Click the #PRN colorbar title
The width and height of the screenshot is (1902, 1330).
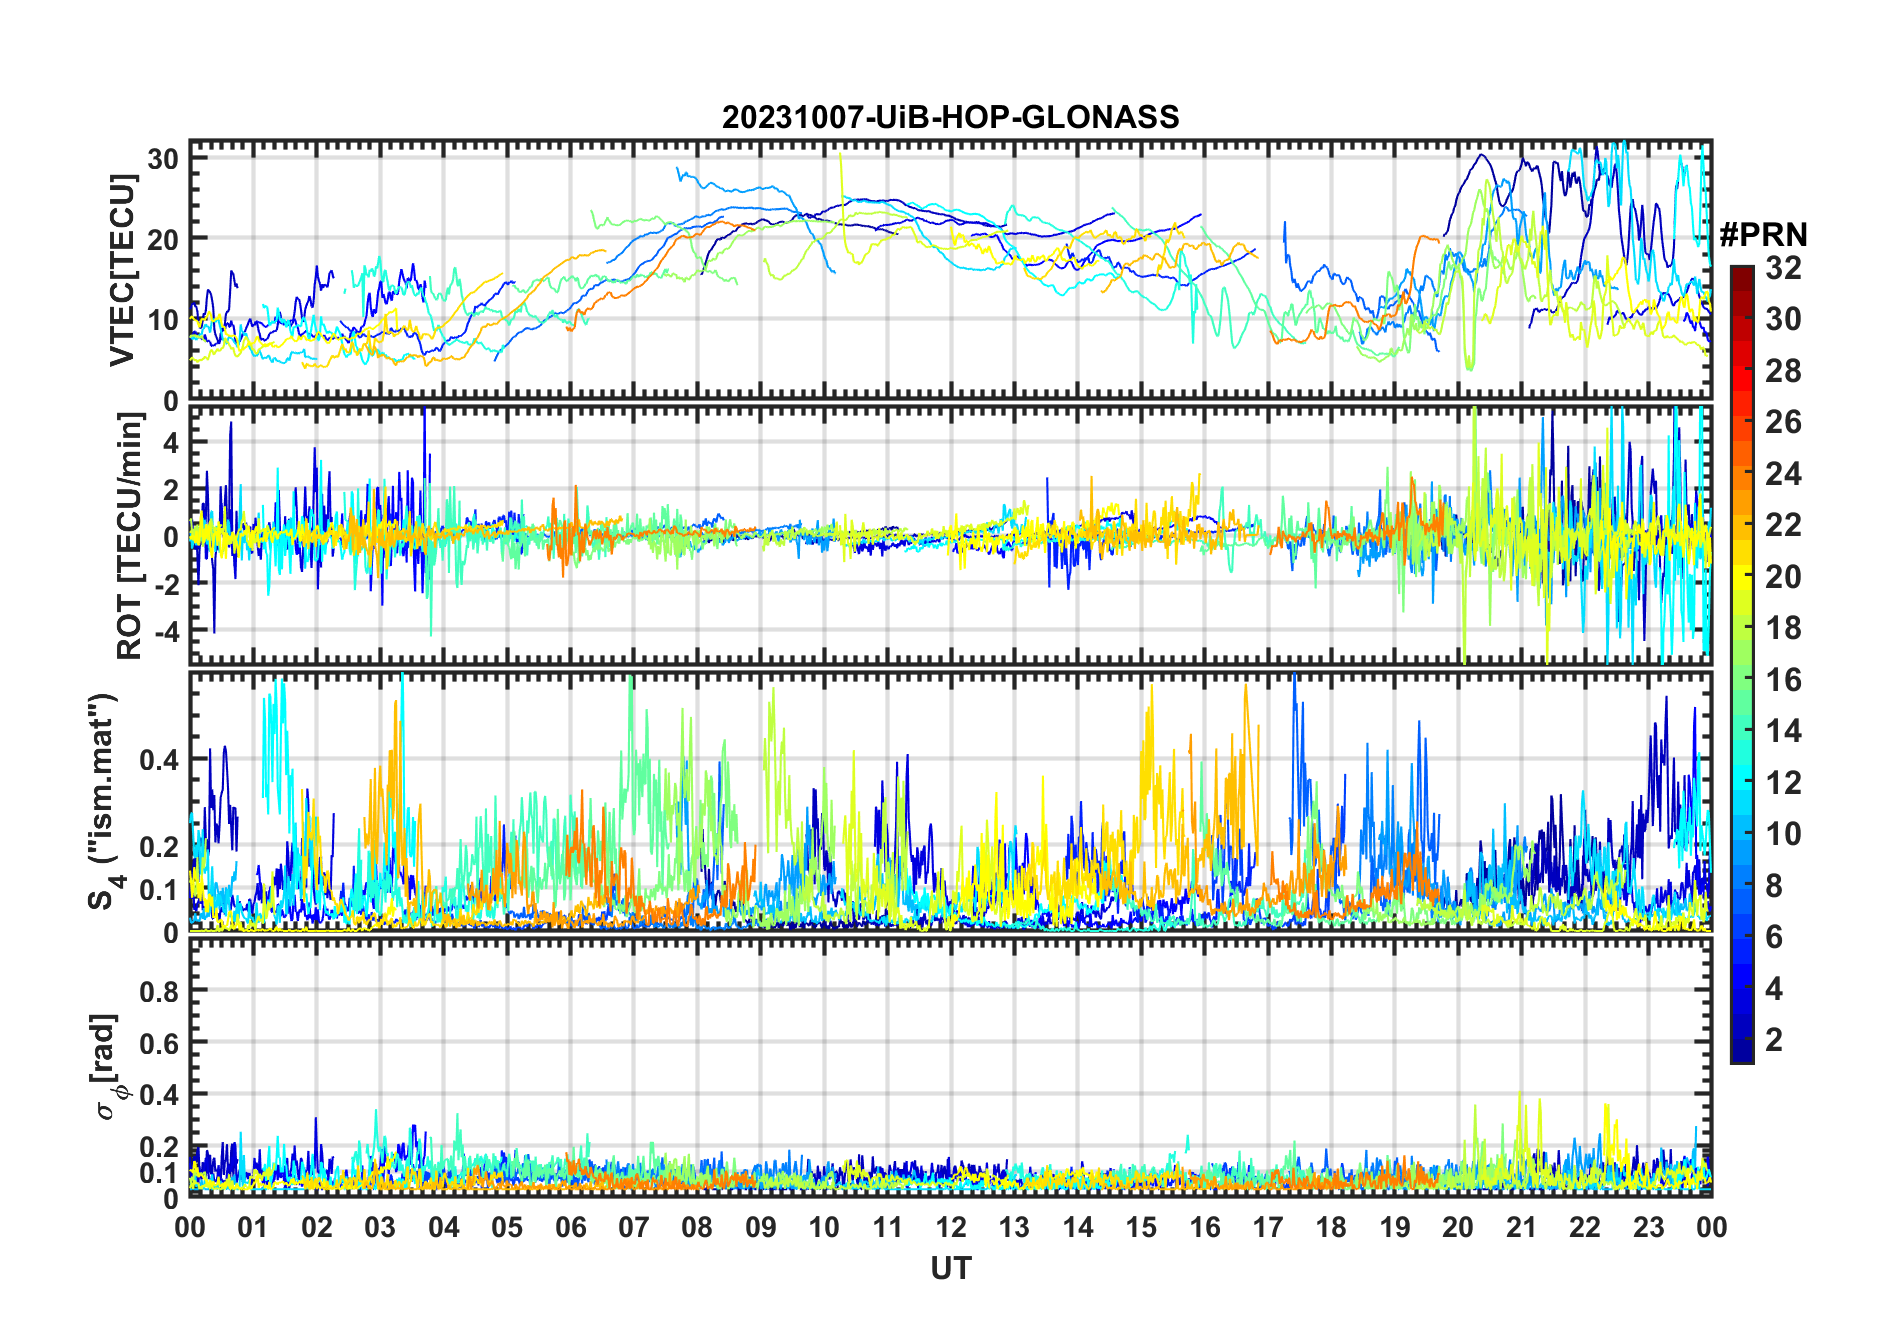1763,235
